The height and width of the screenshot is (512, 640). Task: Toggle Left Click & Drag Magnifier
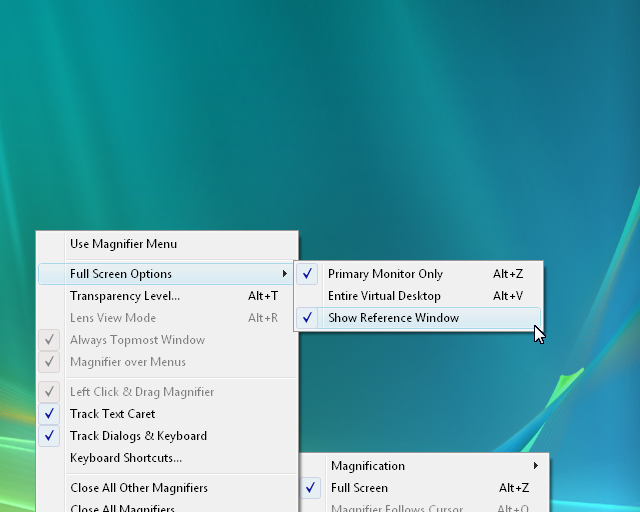click(141, 392)
